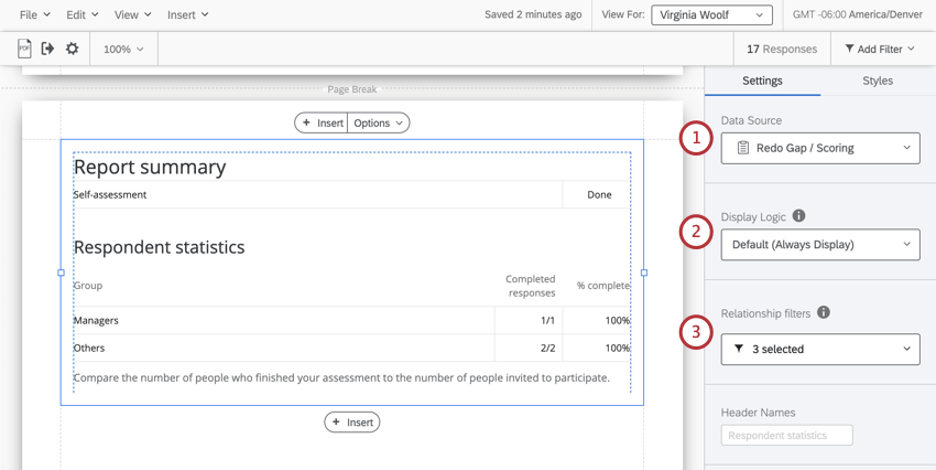
Task: Click the Header Names input field
Action: [787, 435]
